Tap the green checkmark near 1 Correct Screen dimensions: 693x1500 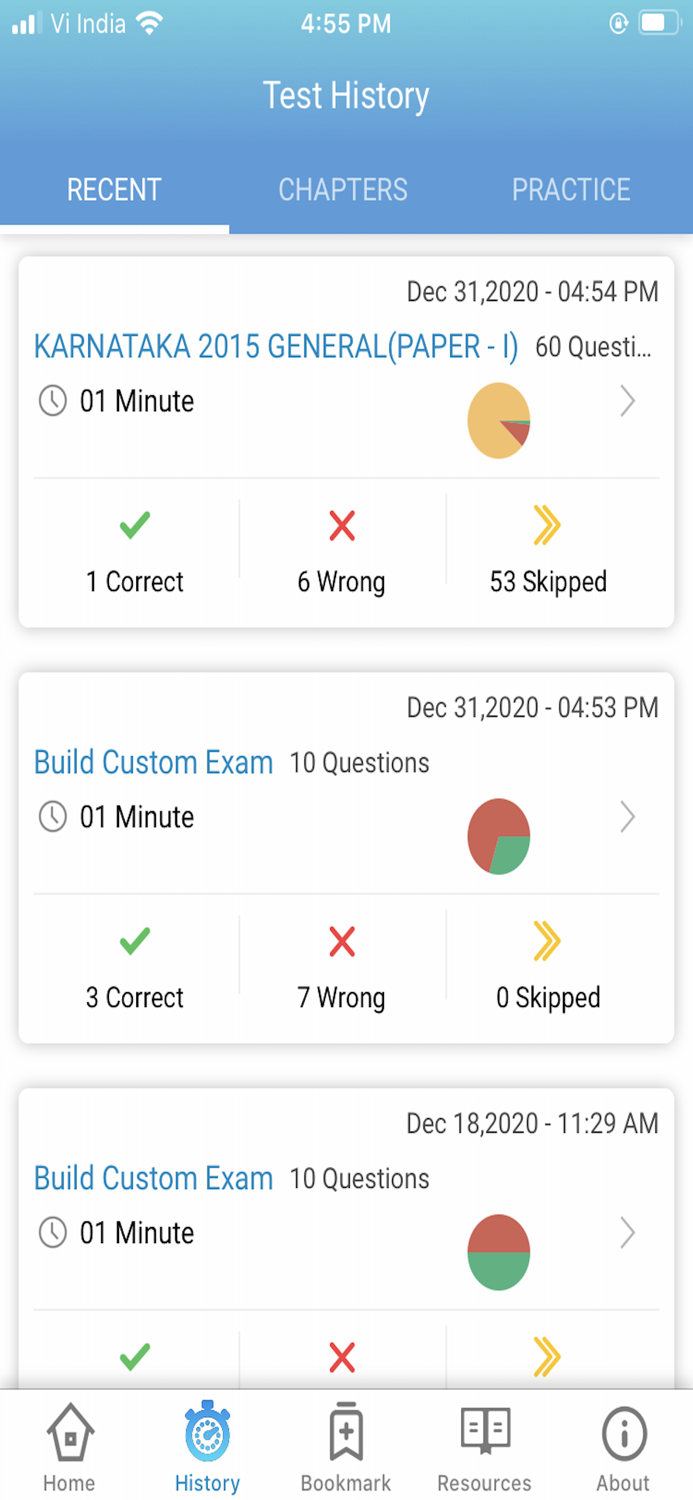[x=133, y=525]
